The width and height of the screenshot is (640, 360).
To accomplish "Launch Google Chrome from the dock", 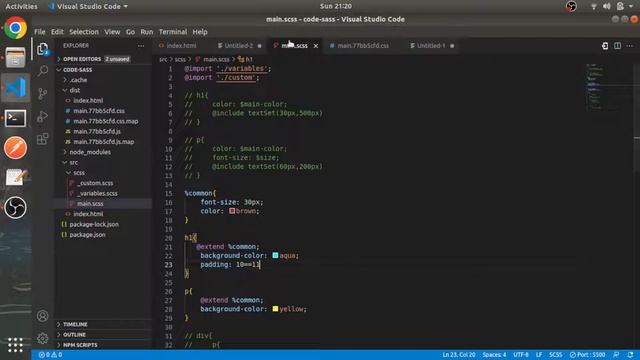I will 16,28.
